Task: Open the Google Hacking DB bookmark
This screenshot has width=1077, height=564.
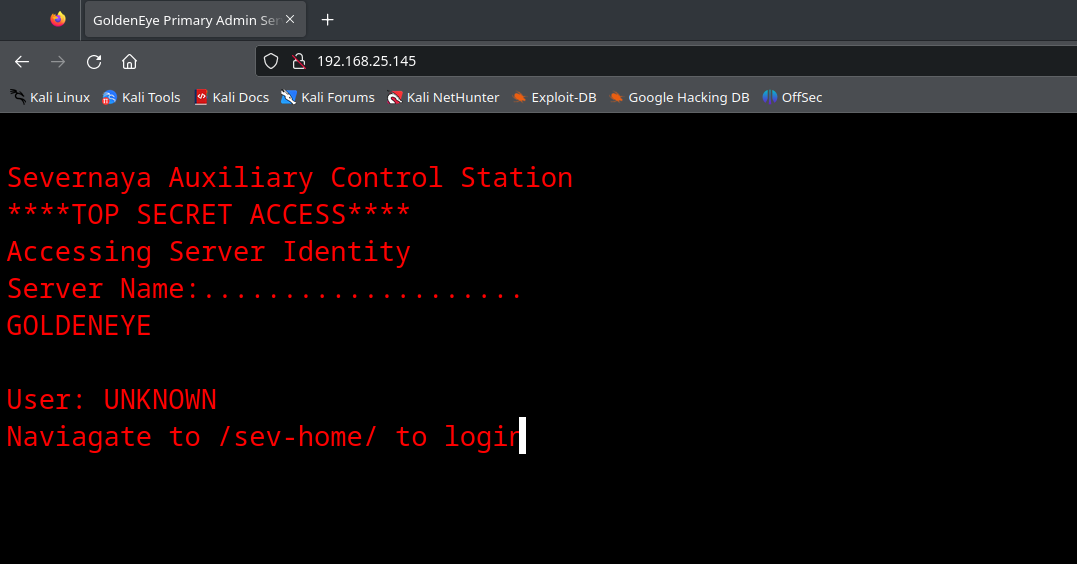Action: [x=679, y=98]
